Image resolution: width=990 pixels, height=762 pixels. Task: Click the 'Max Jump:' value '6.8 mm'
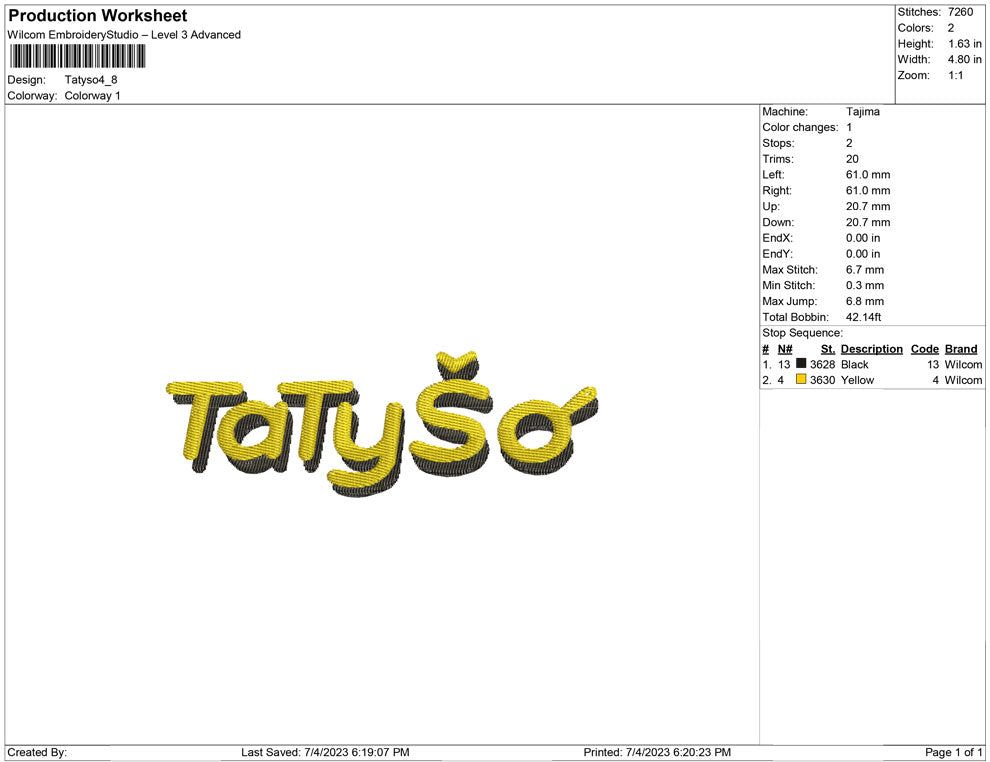point(865,301)
